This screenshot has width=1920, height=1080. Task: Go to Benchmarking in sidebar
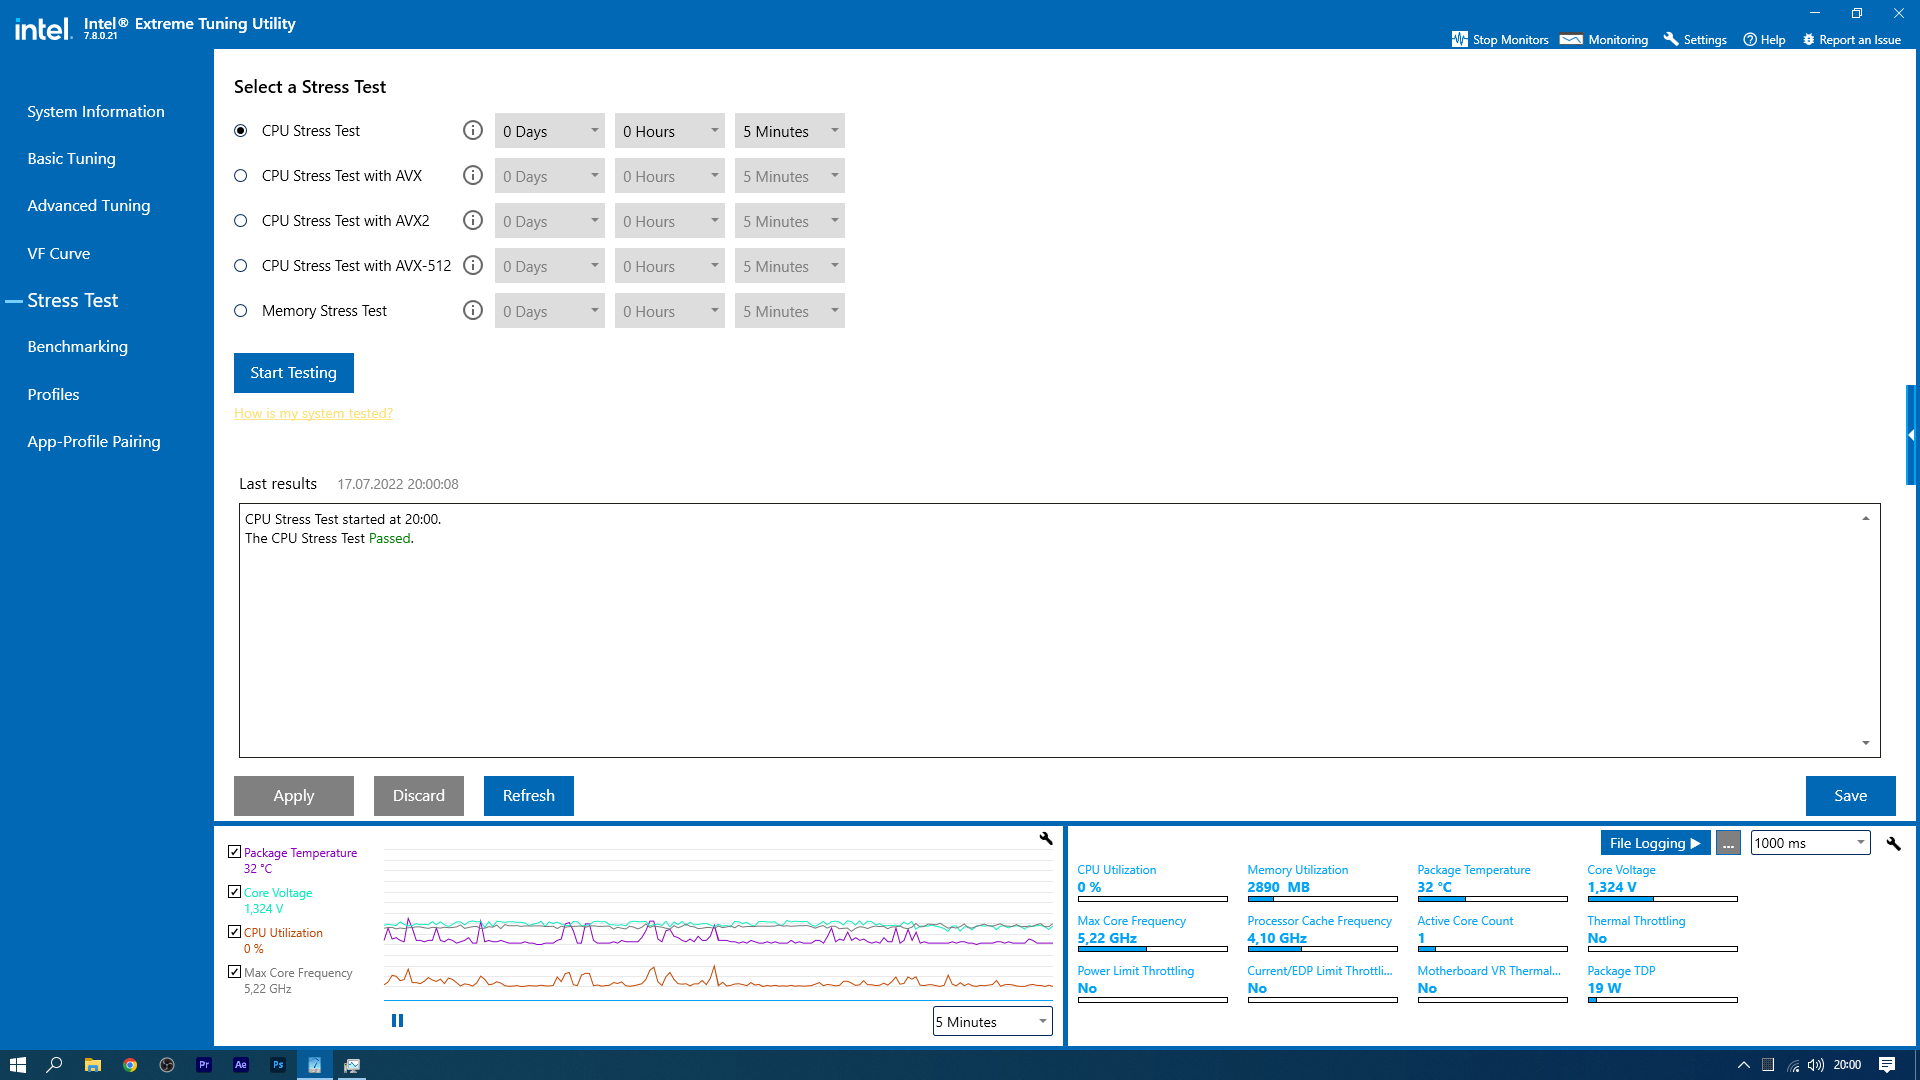click(x=78, y=347)
